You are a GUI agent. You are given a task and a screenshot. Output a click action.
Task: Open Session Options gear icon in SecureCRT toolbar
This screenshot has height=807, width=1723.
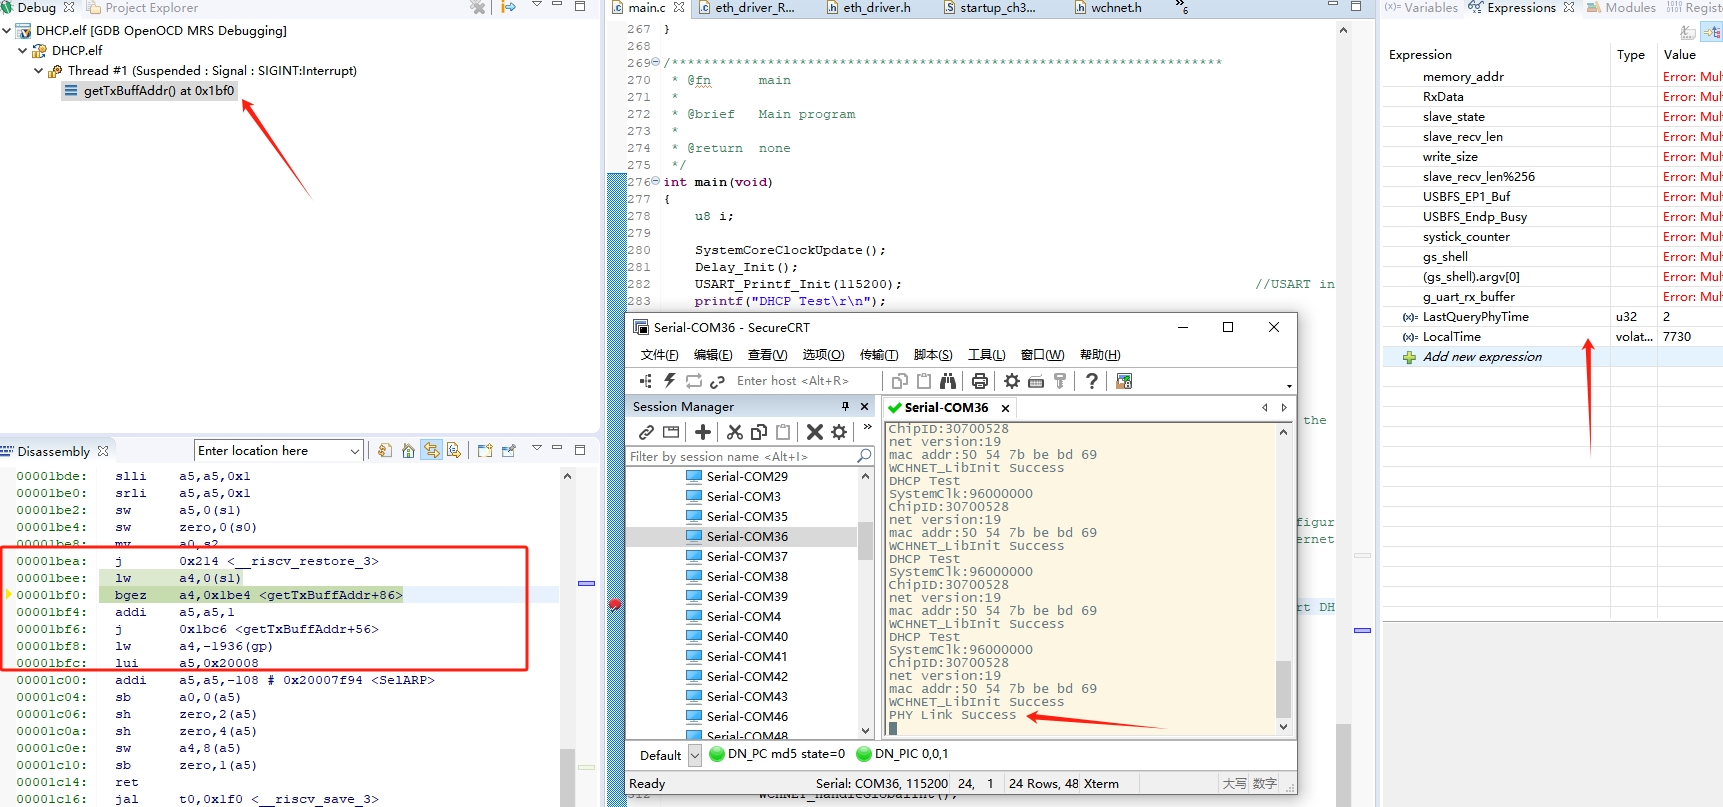(x=1012, y=381)
